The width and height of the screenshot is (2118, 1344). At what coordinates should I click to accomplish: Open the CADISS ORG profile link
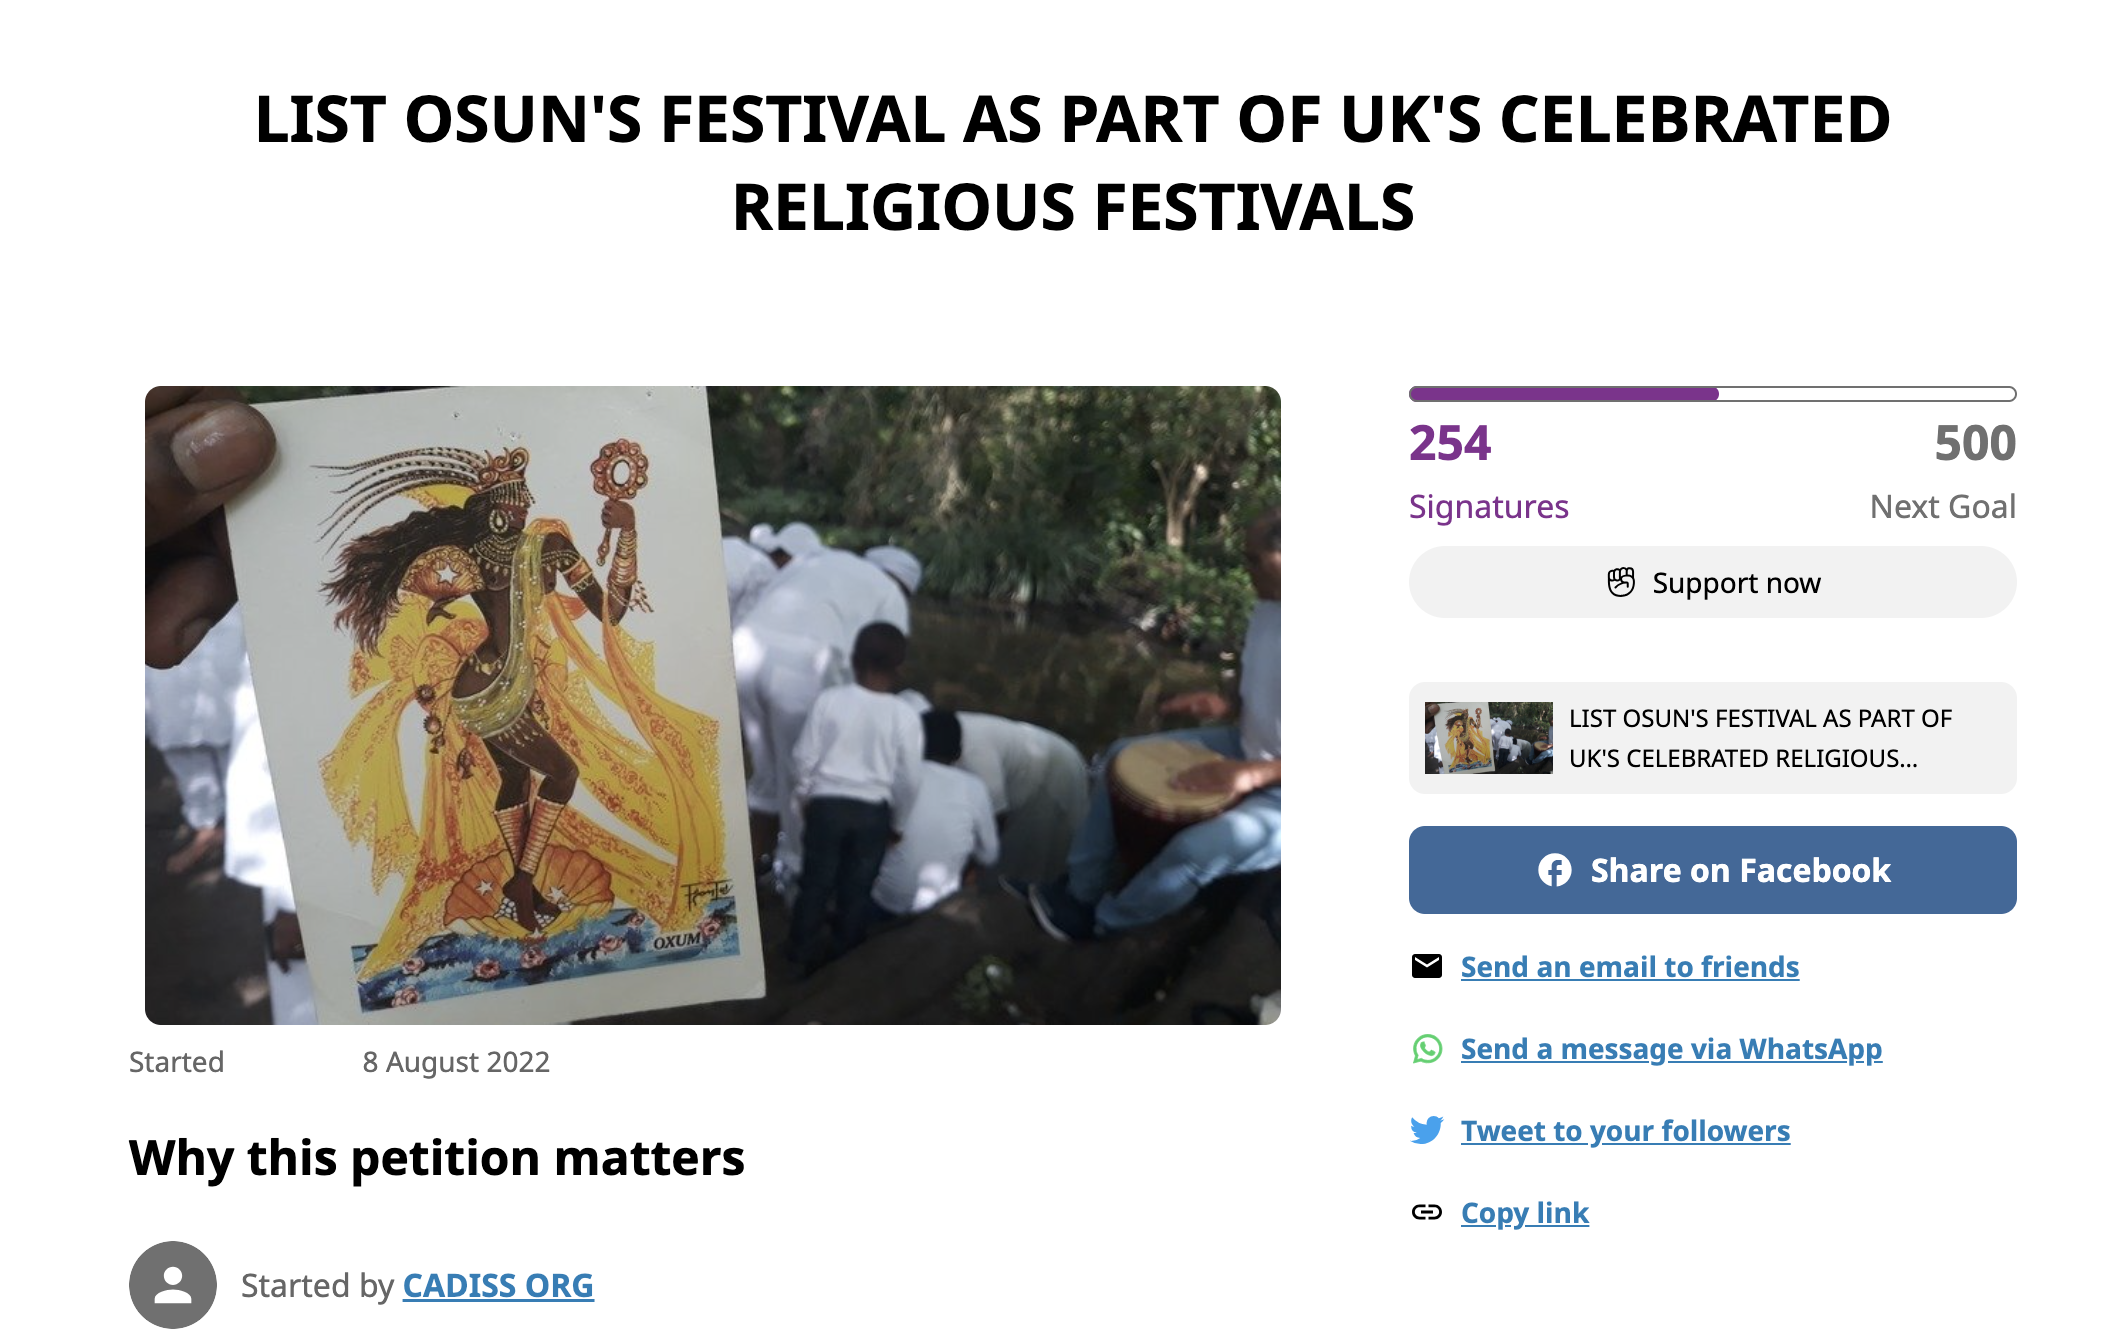click(x=498, y=1285)
